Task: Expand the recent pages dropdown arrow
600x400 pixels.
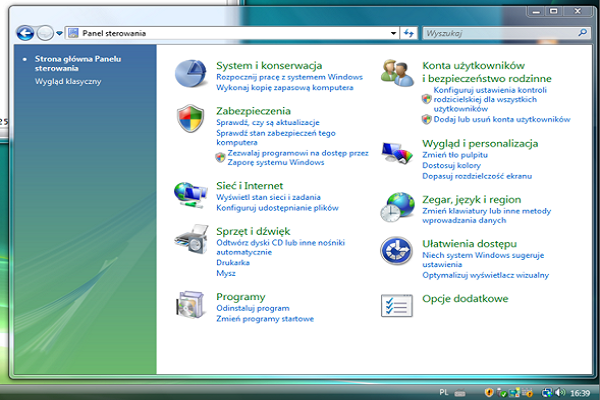Action: pyautogui.click(x=59, y=33)
